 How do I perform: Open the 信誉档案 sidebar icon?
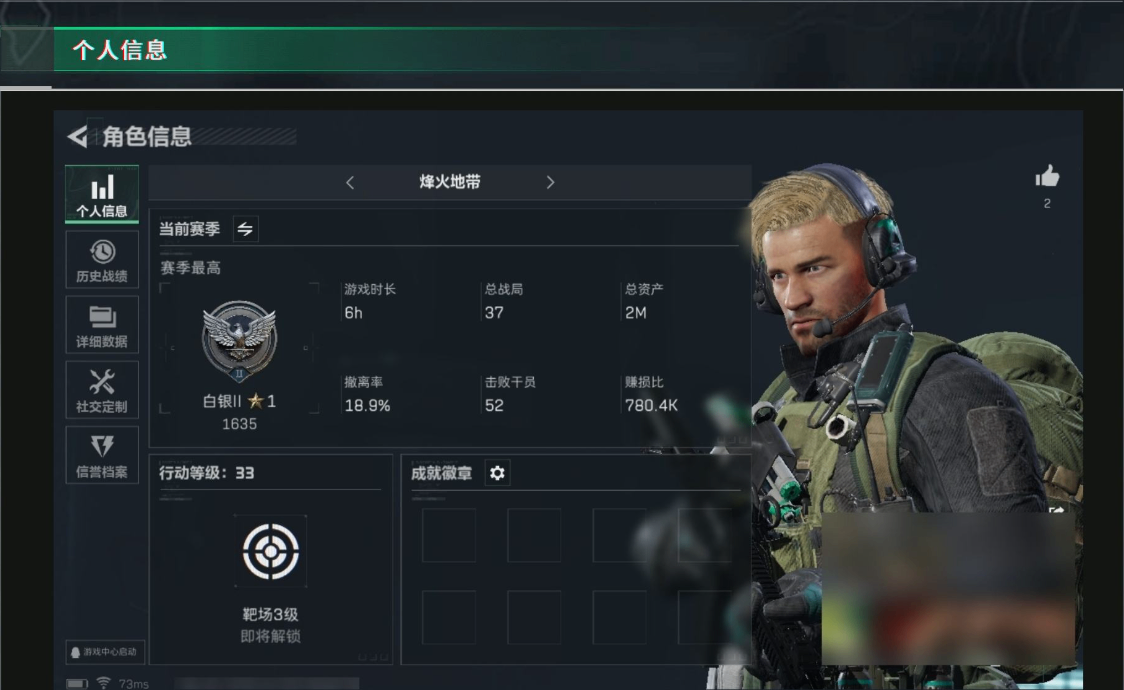coord(102,455)
